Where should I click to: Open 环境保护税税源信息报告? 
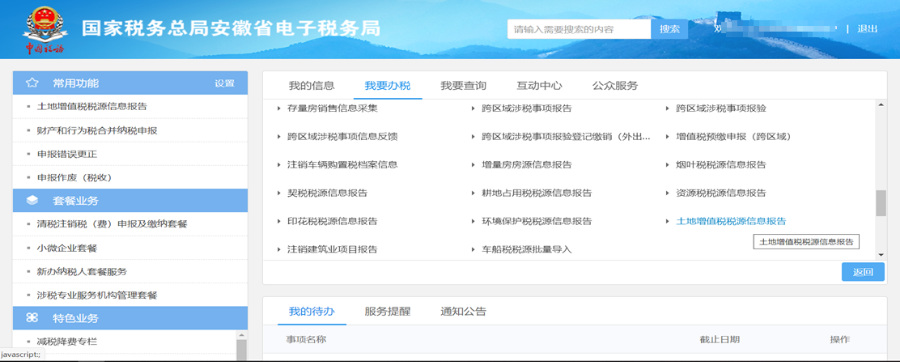tap(537, 221)
